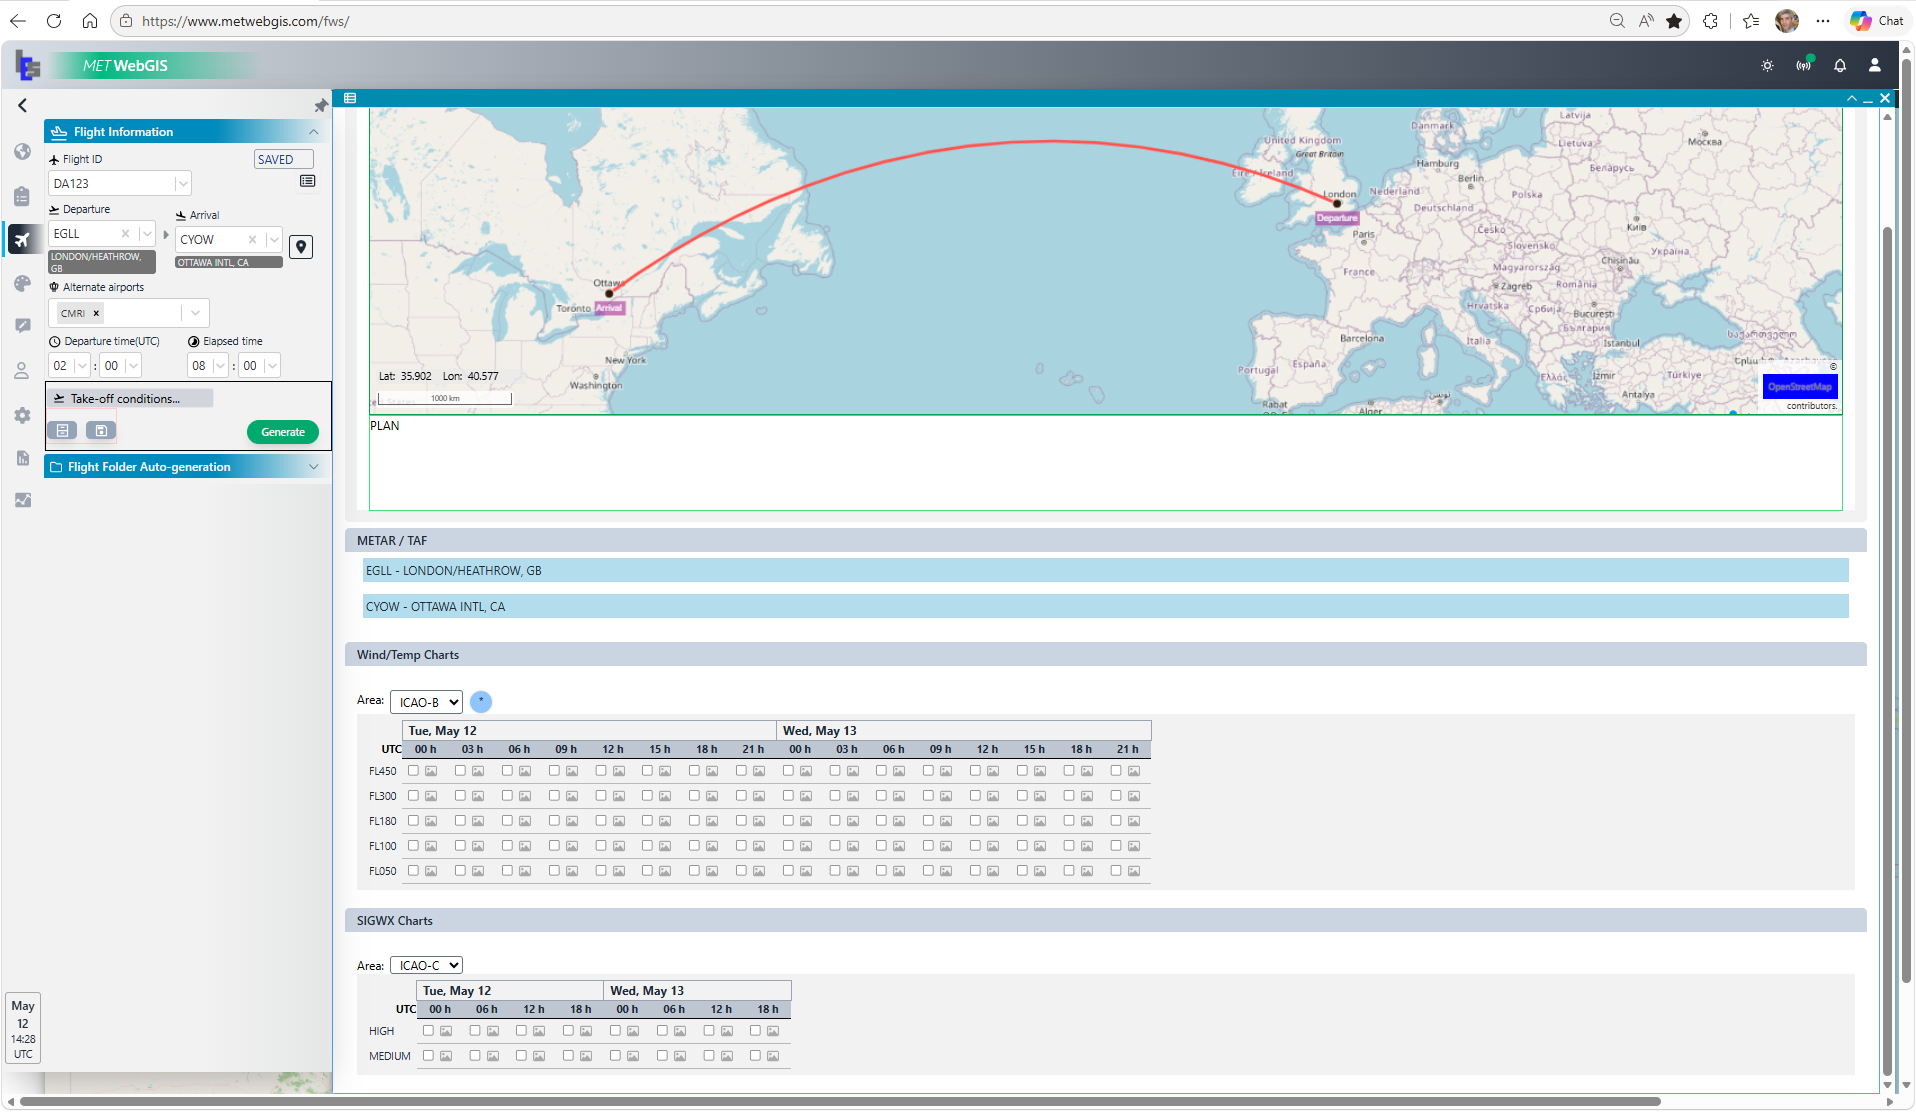Image resolution: width=1916 pixels, height=1112 pixels.
Task: Open the live broadcast signal icon
Action: click(x=1803, y=66)
